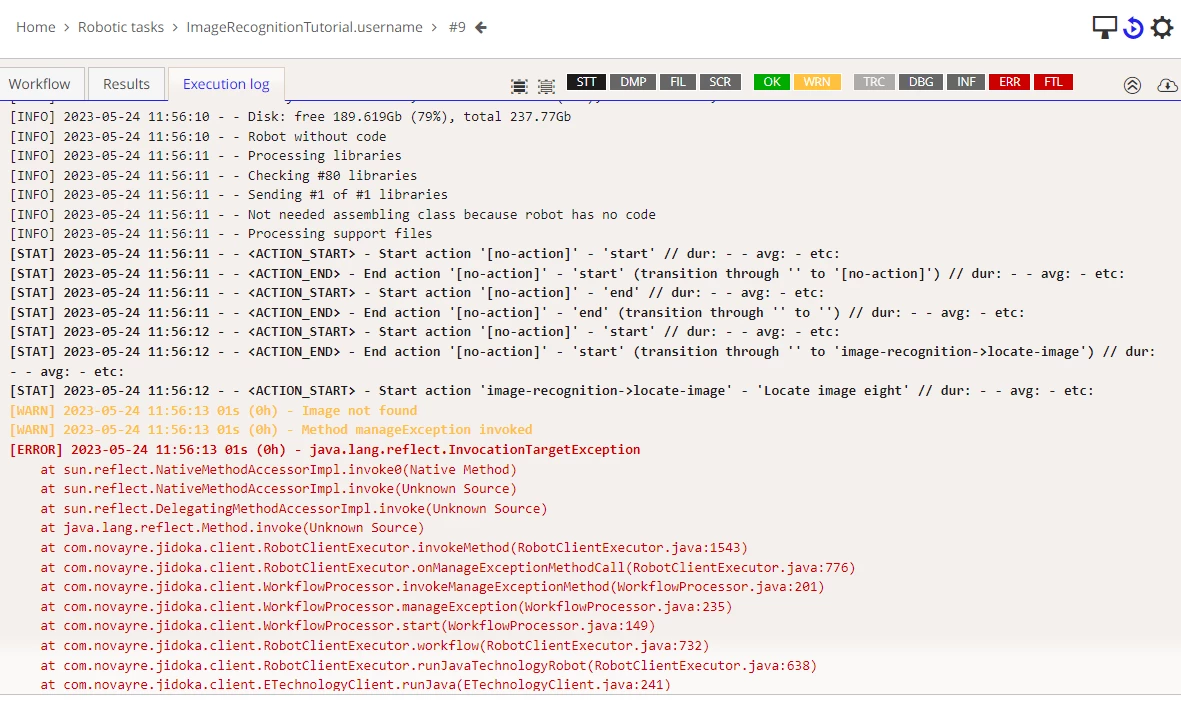The width and height of the screenshot is (1181, 708).
Task: Click WorkflowProcessor.java:149 stack trace line
Action: [x=348, y=626]
